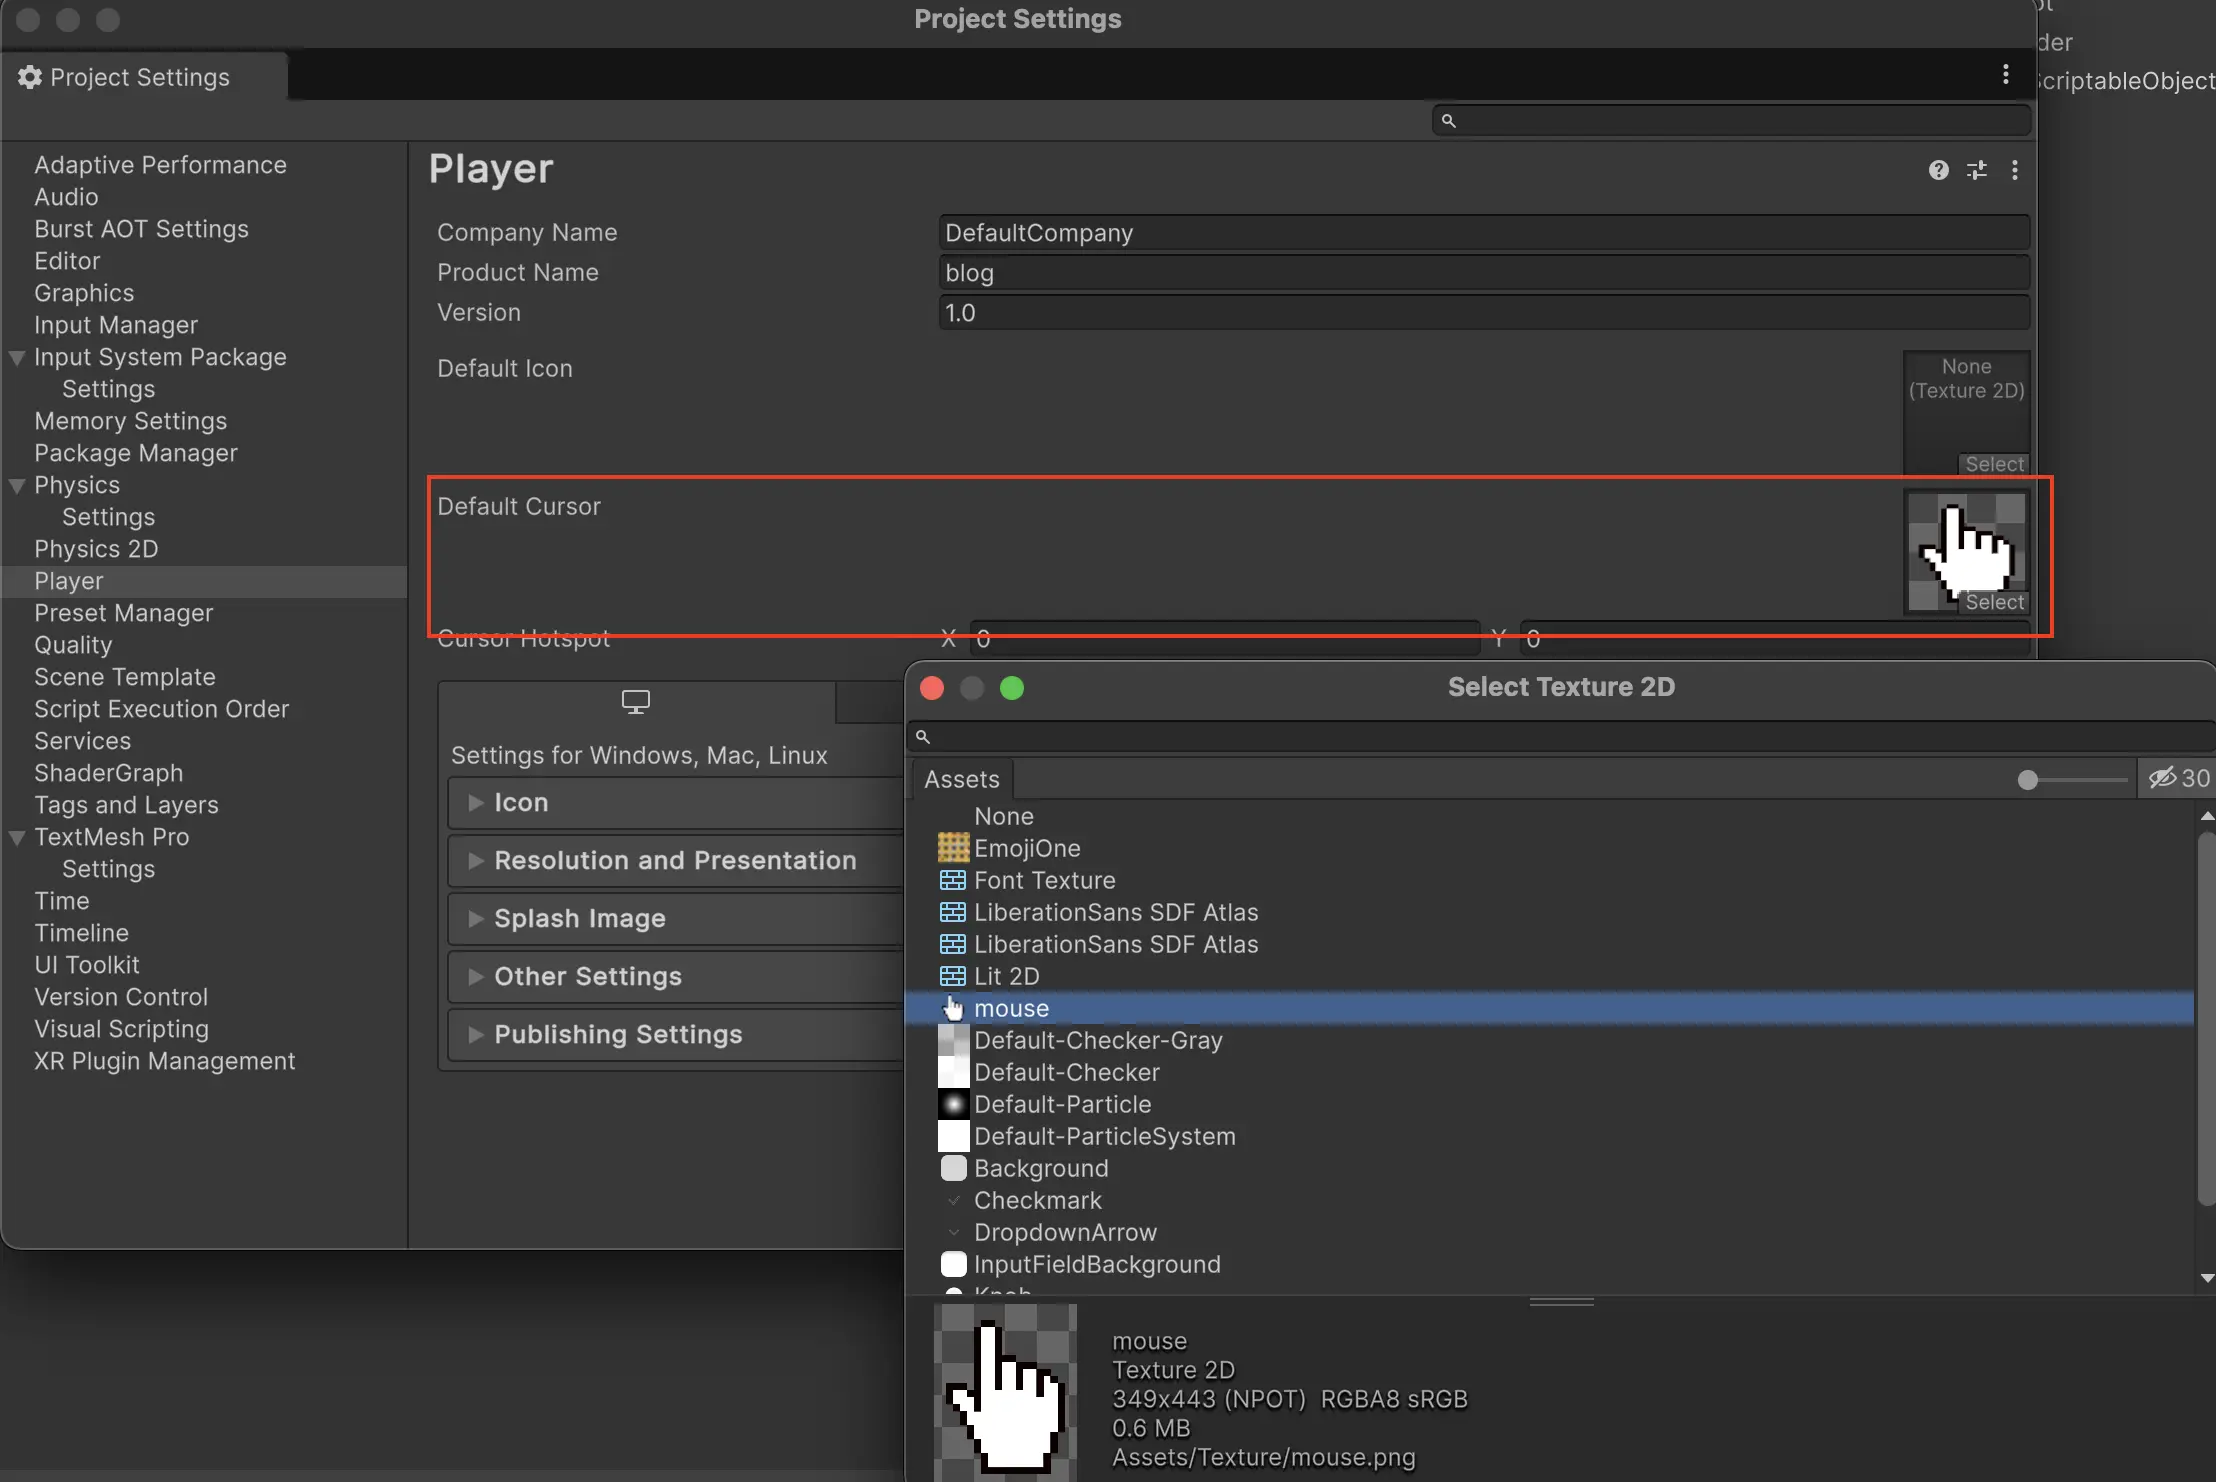Click the scroll down arrow in texture list
This screenshot has width=2216, height=1482.
click(x=2207, y=1279)
